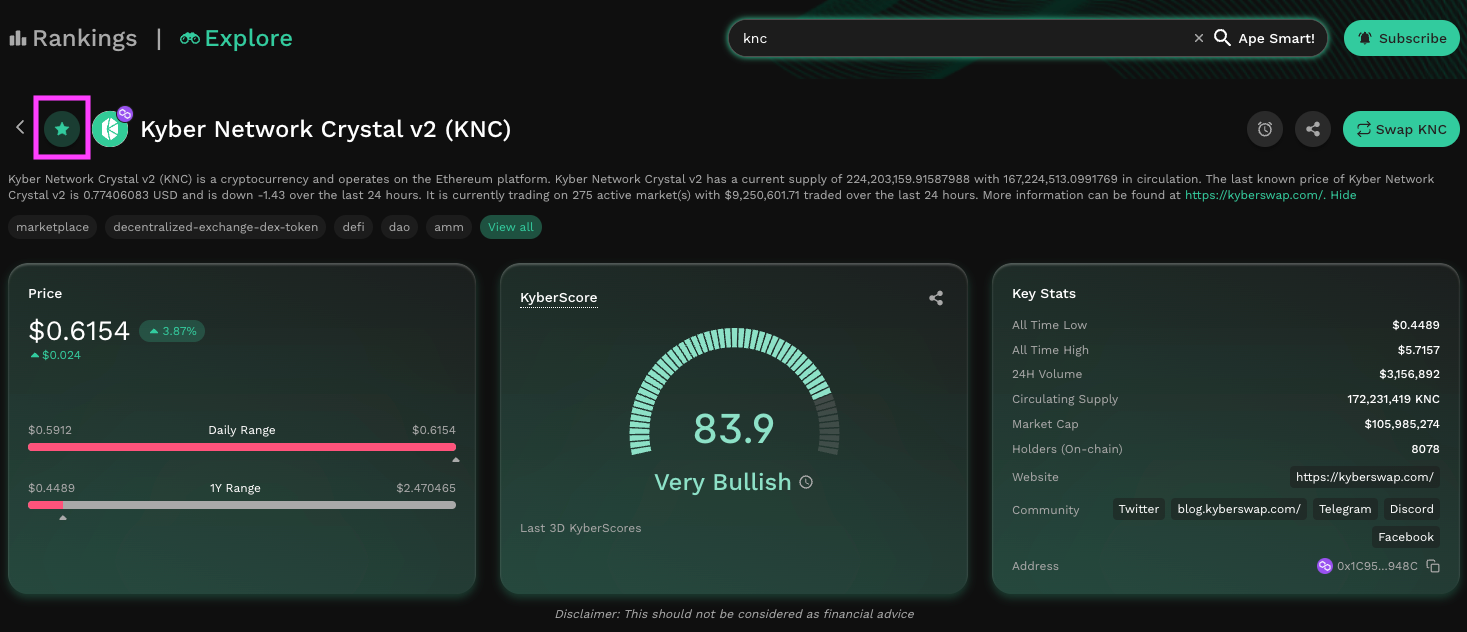Click the Last 3D KyberScores label

click(581, 528)
